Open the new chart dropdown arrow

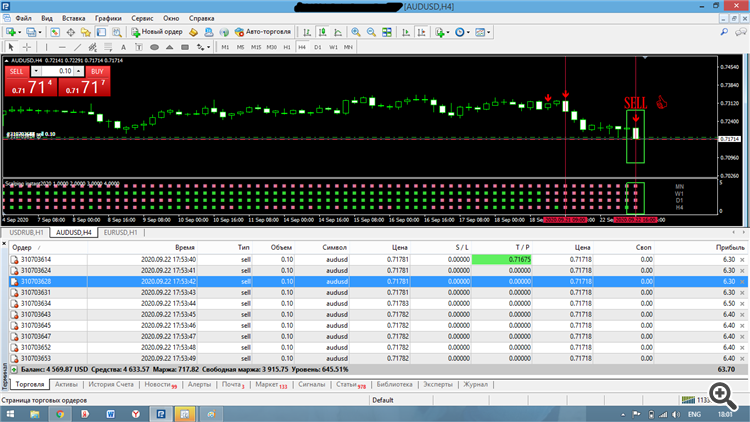(x=18, y=32)
